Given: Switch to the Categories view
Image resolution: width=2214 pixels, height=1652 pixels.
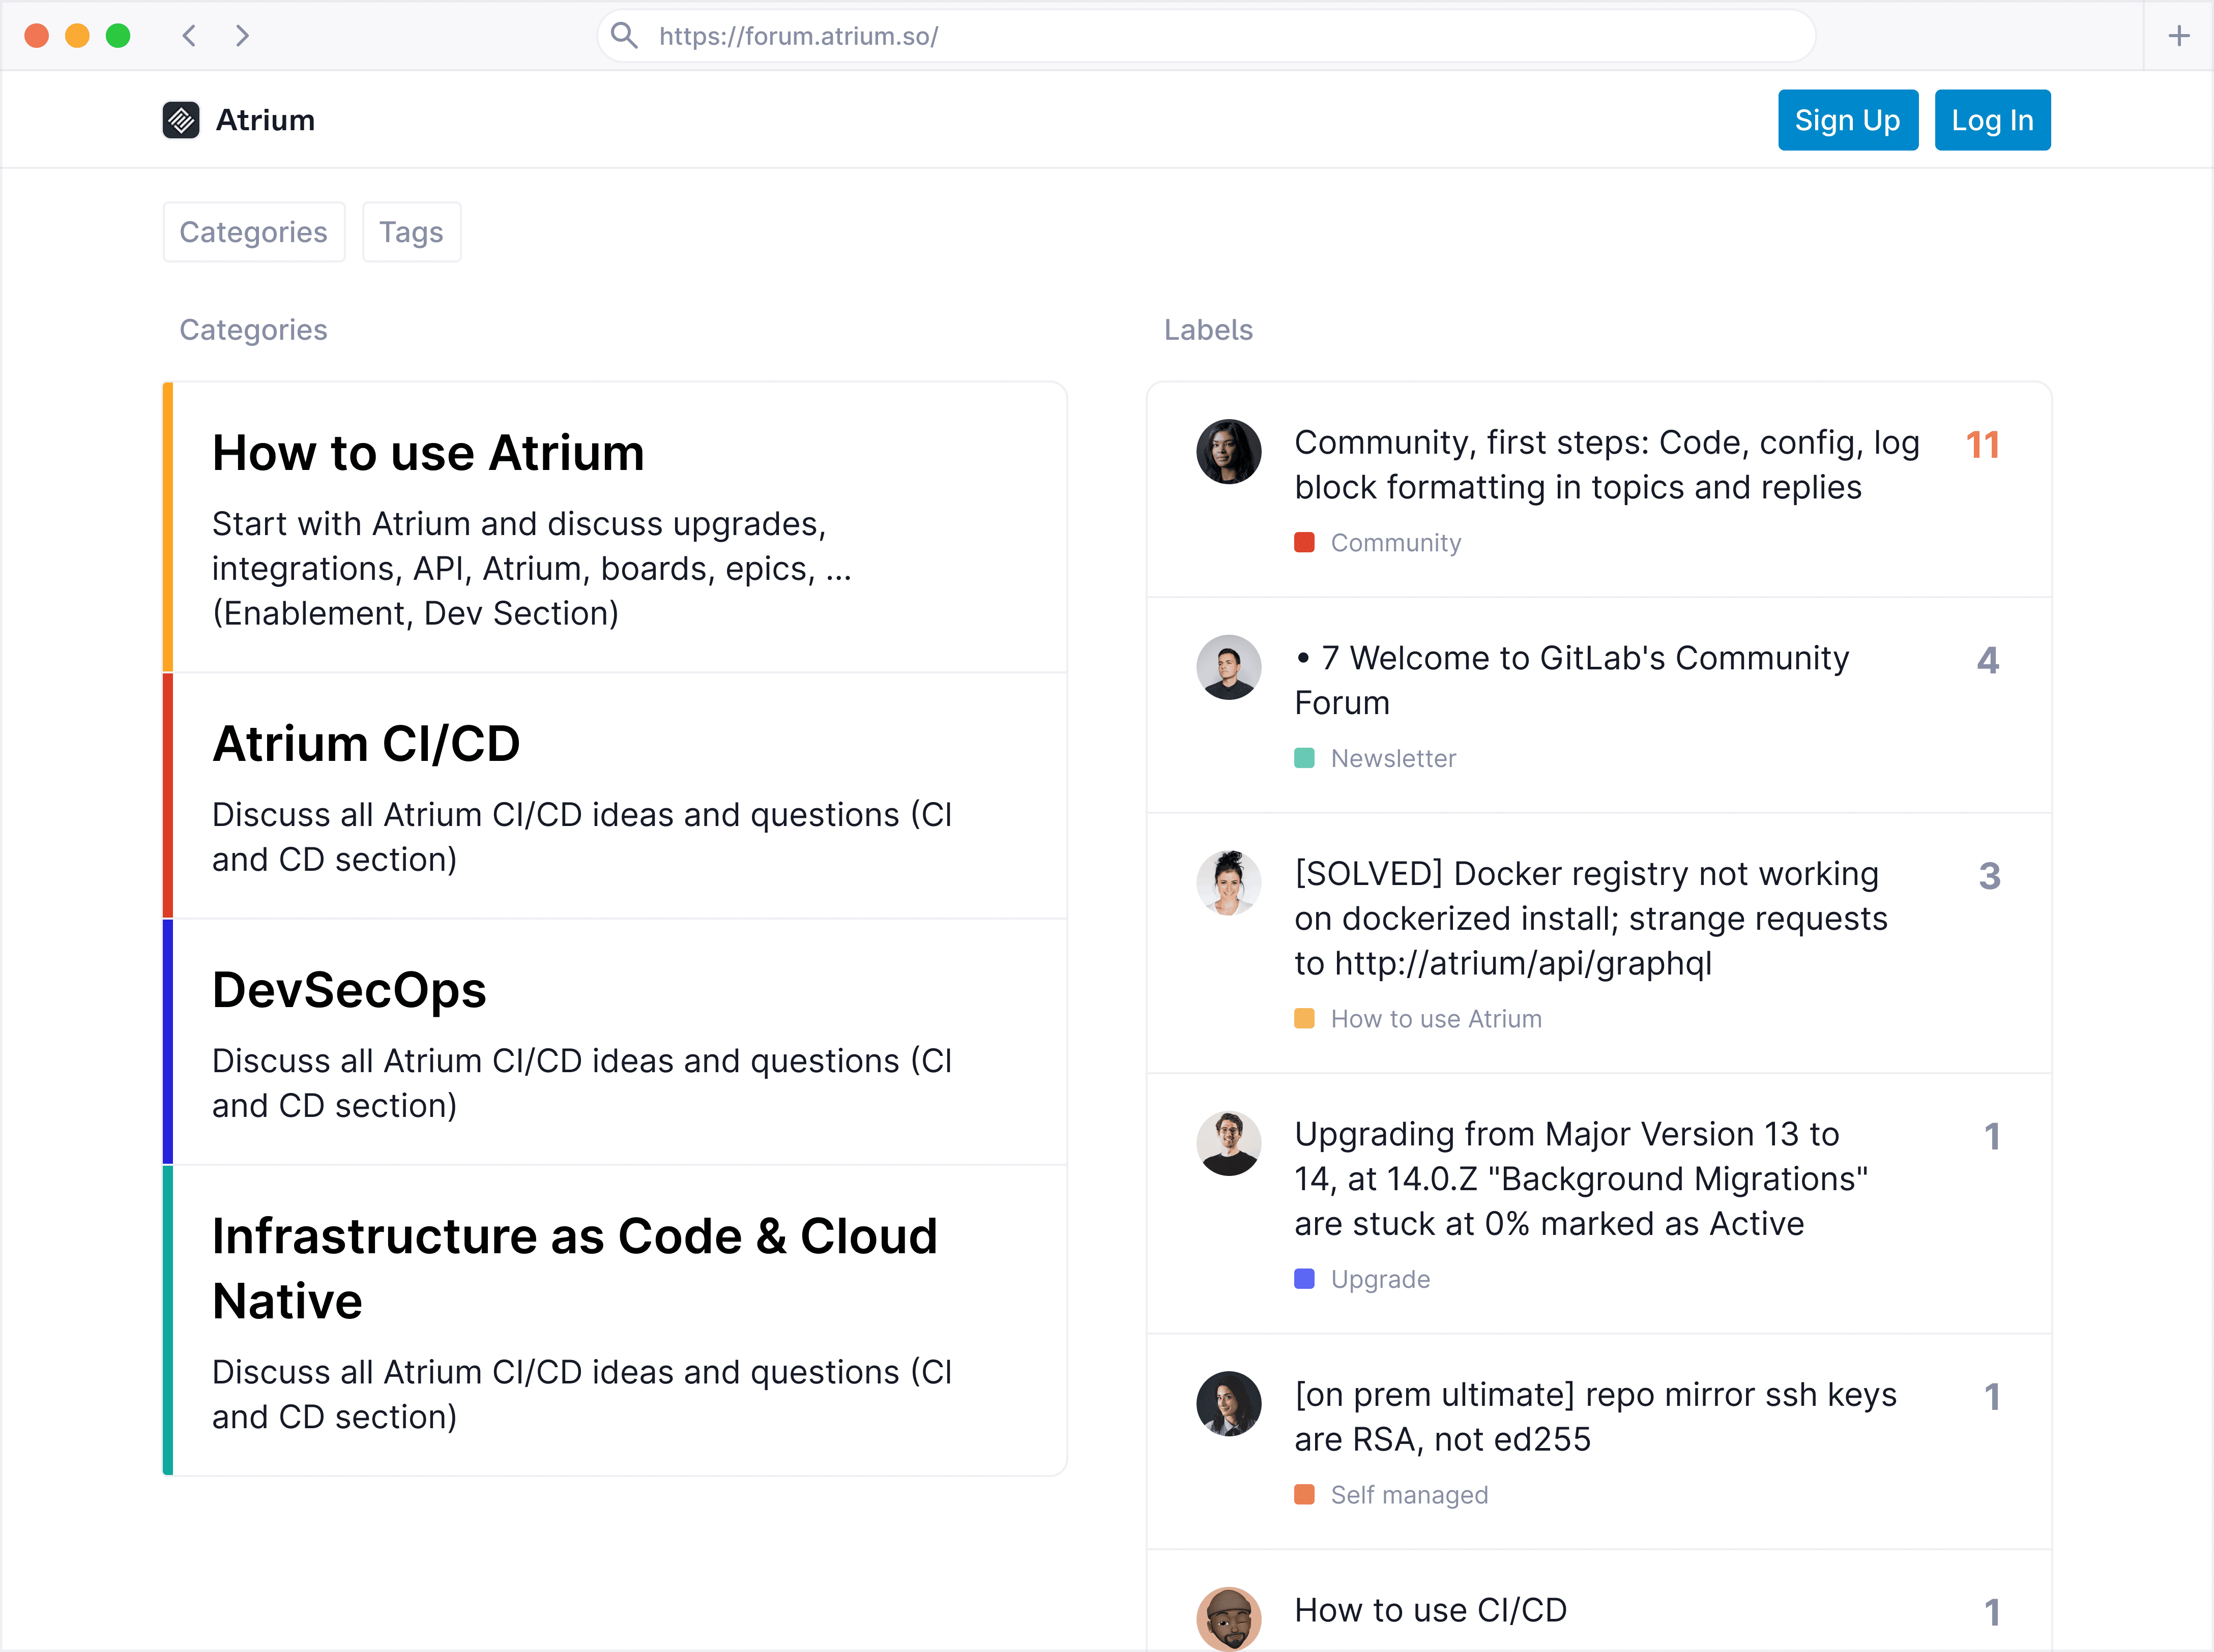Looking at the screenshot, I should pyautogui.click(x=253, y=231).
